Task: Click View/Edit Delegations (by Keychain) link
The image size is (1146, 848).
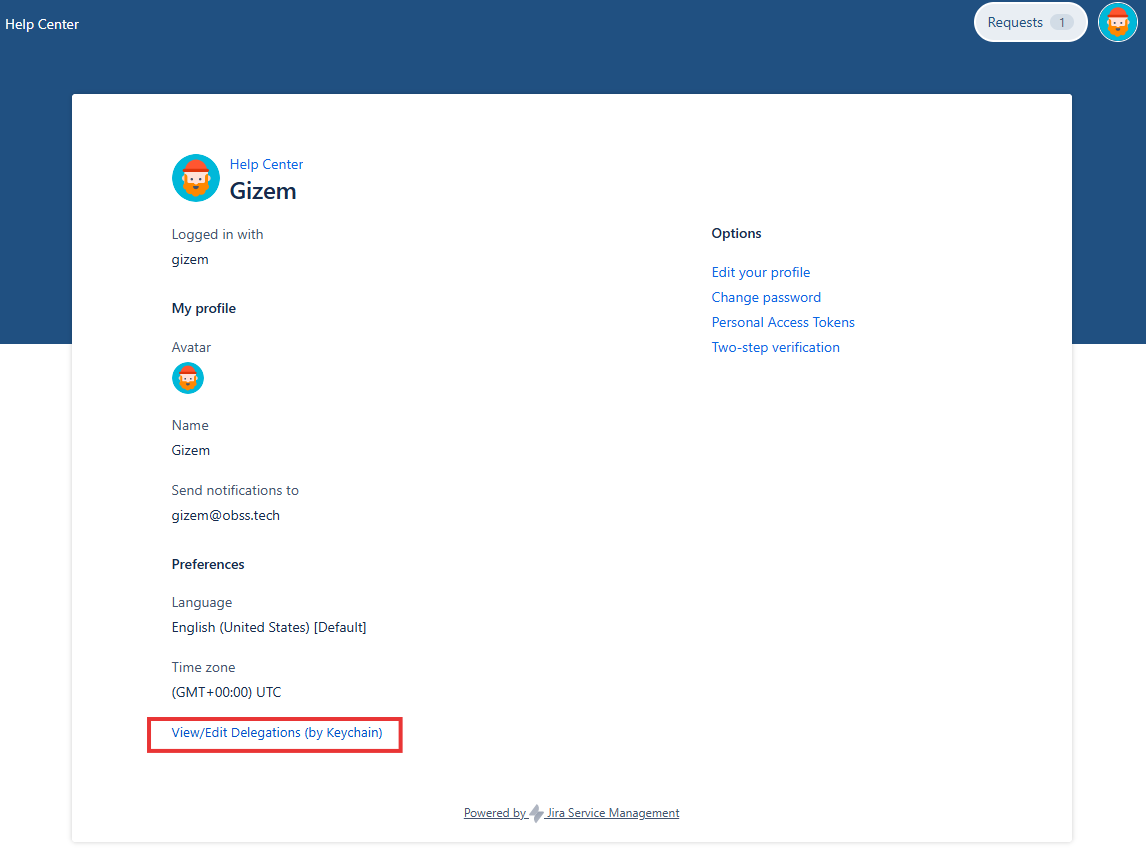Action: pyautogui.click(x=277, y=733)
